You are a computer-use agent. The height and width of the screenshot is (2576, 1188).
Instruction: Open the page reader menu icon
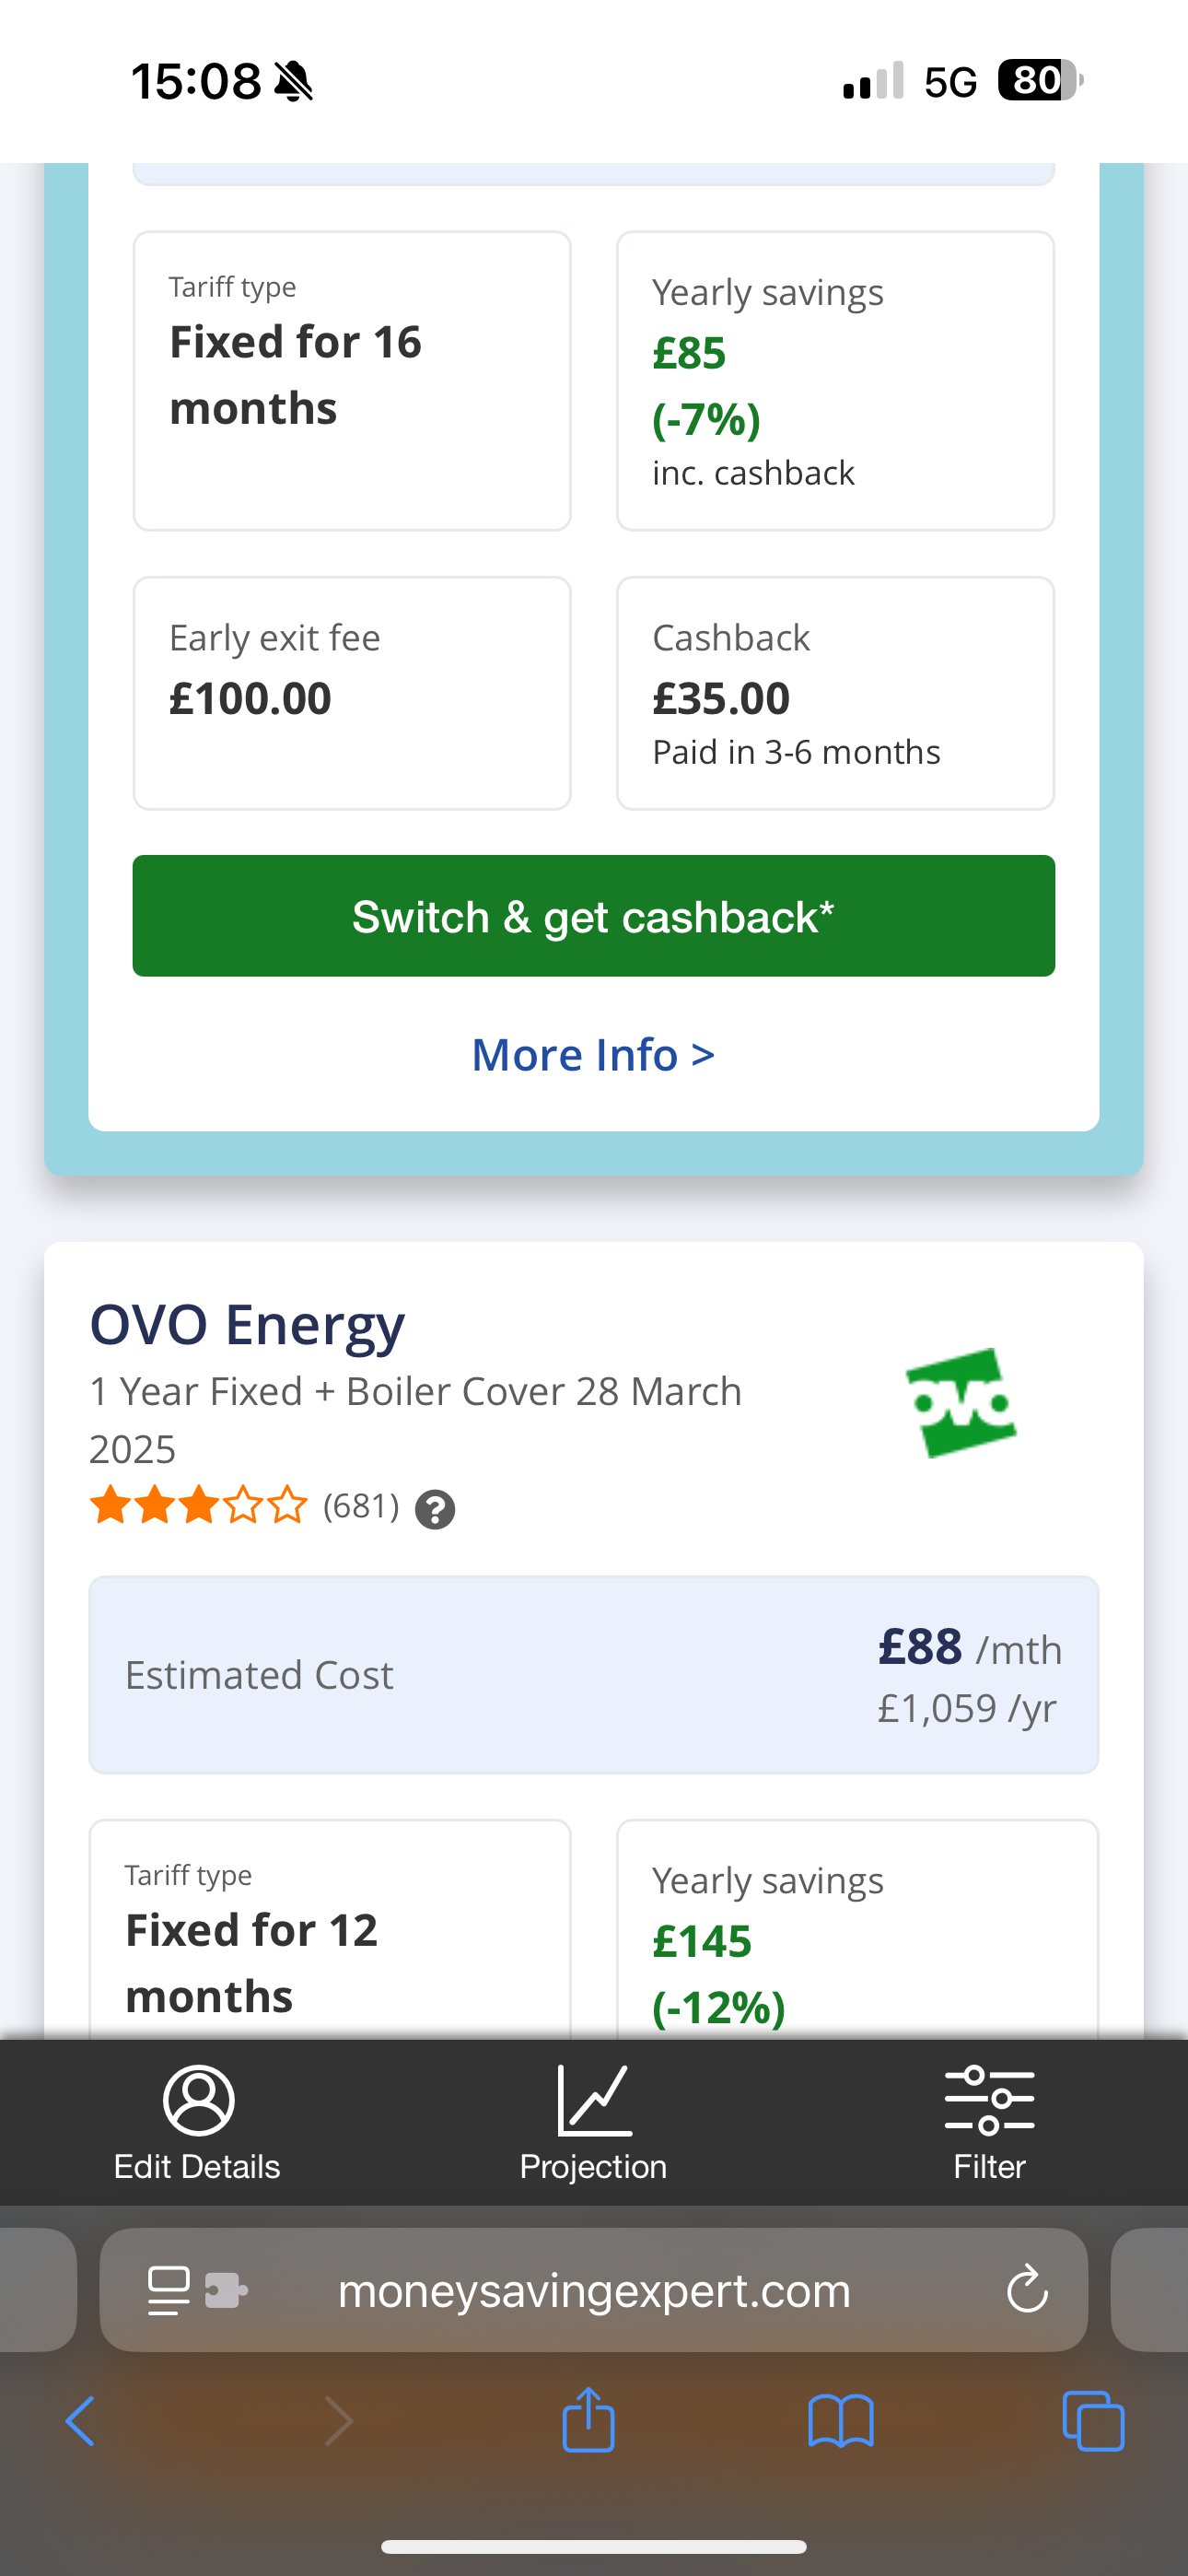(x=168, y=2290)
